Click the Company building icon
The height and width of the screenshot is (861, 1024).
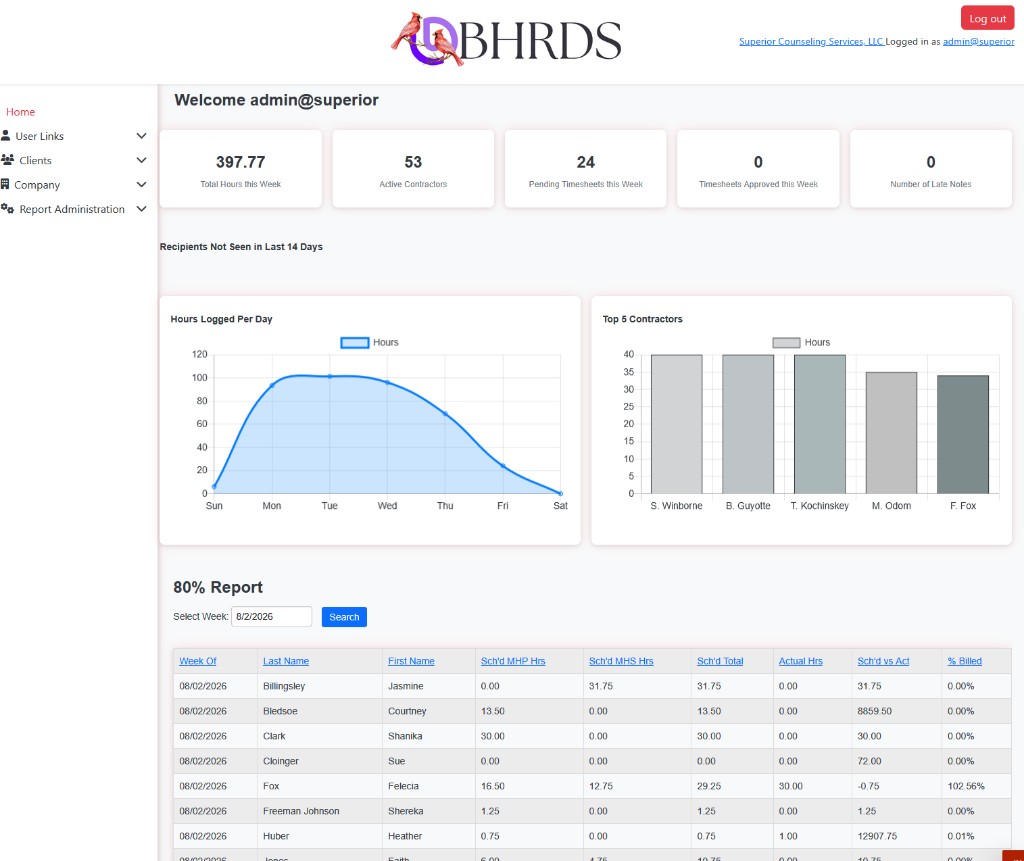tap(5, 184)
